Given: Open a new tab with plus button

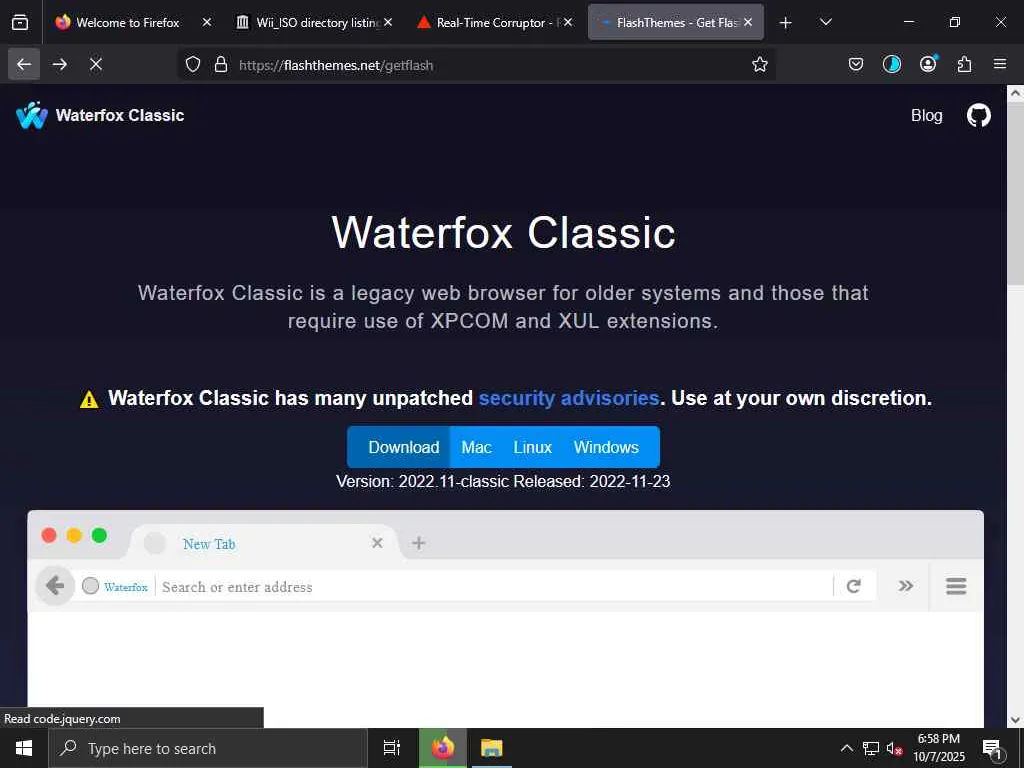Looking at the screenshot, I should pyautogui.click(x=786, y=23).
